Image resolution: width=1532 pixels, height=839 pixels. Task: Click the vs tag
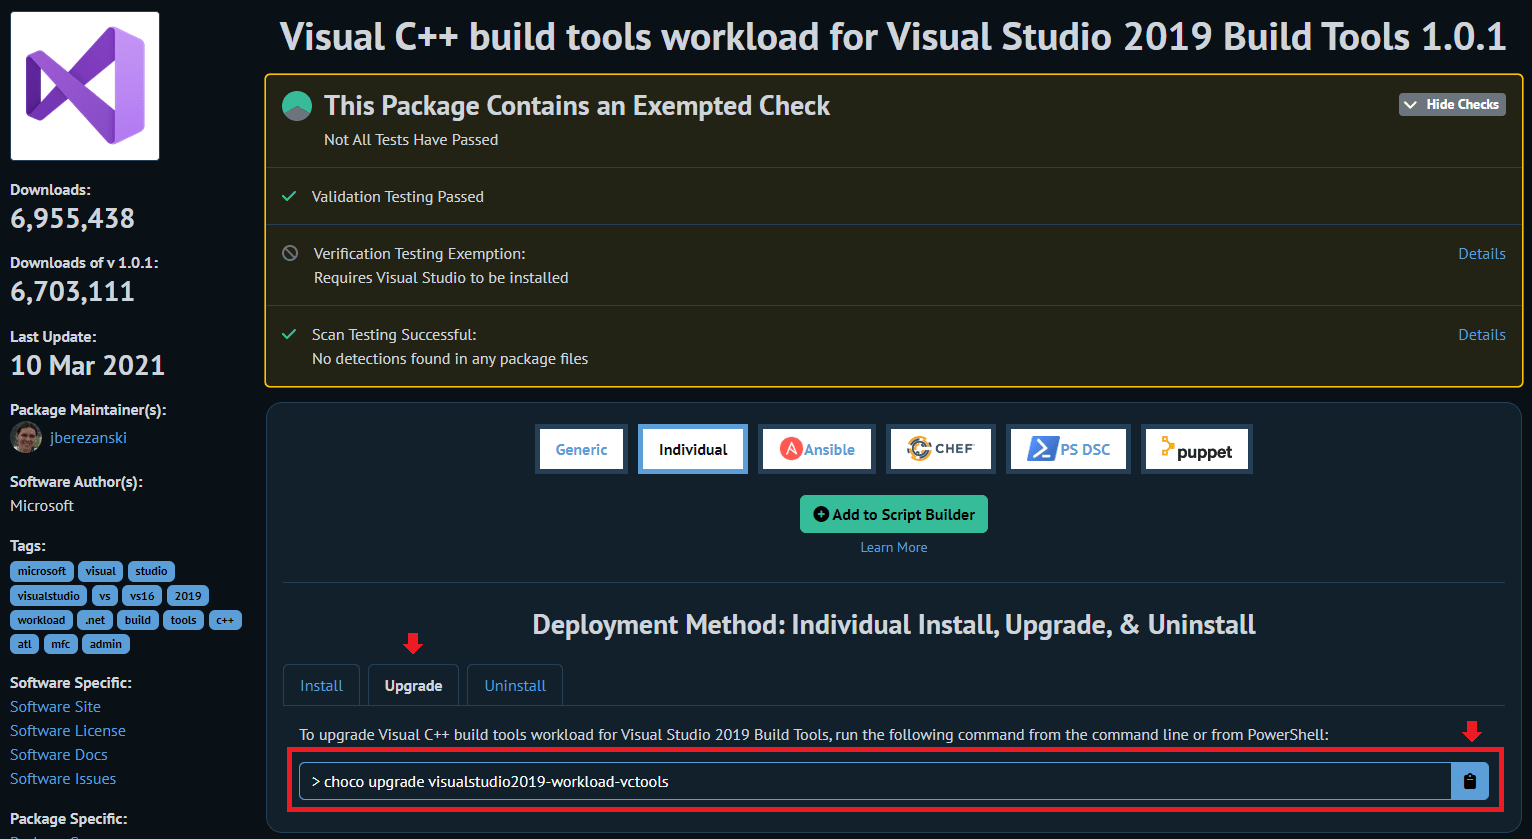[x=105, y=595]
